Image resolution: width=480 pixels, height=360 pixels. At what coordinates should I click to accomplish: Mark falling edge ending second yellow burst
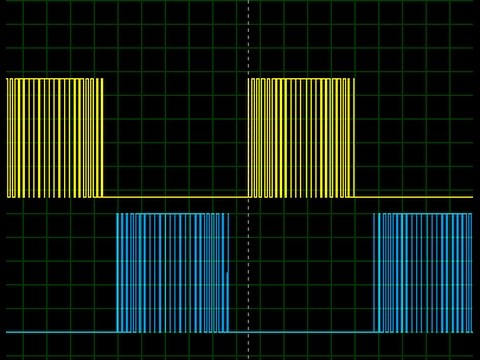pyautogui.click(x=354, y=138)
